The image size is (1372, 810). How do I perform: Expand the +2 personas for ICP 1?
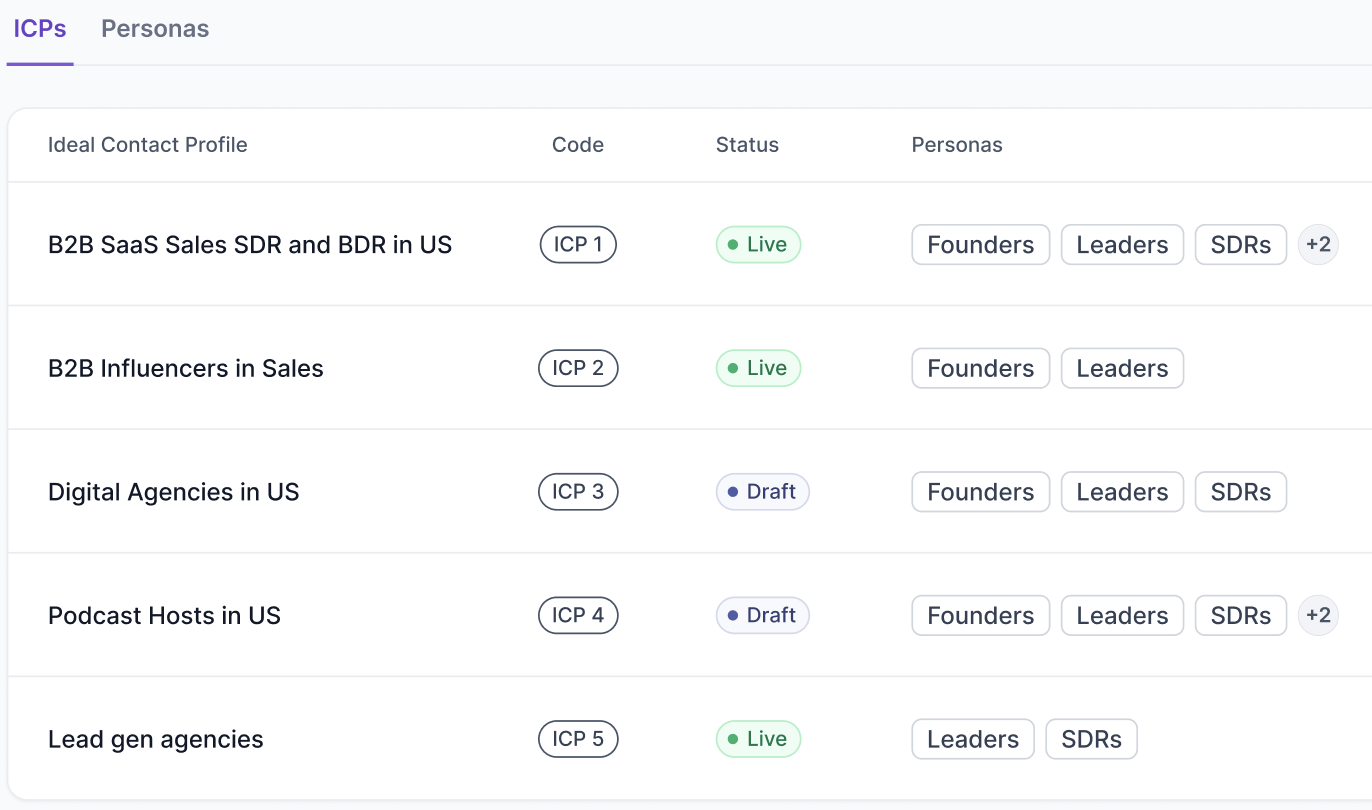point(1318,245)
